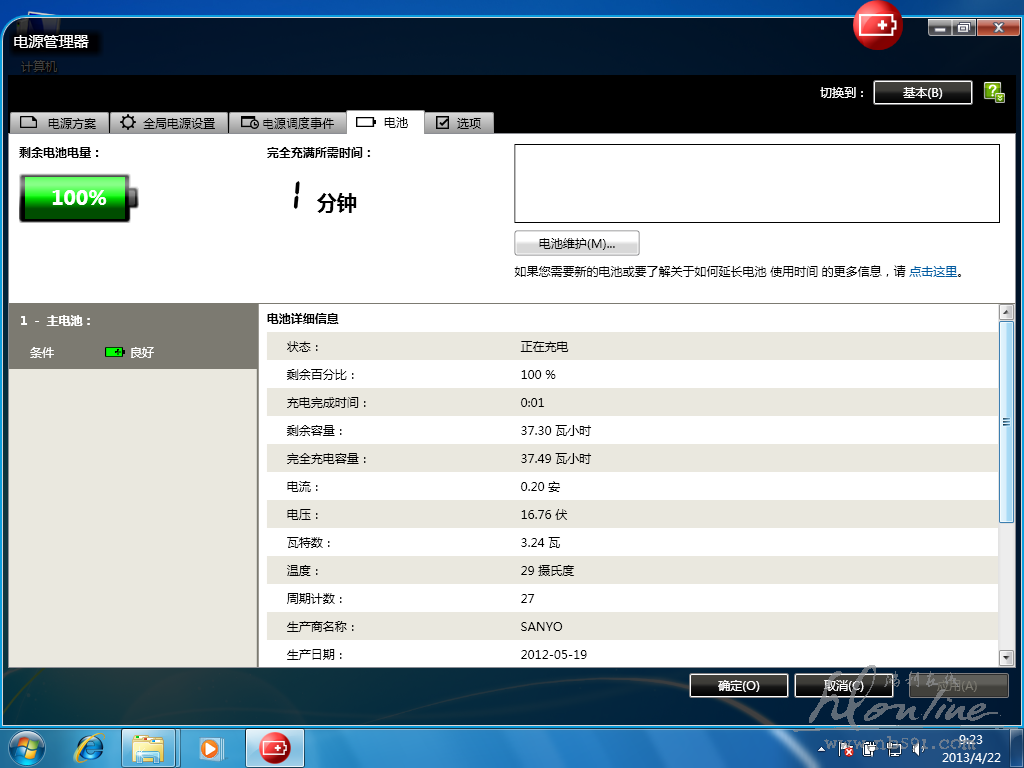Show hidden tray icons arrow

[x=821, y=749]
